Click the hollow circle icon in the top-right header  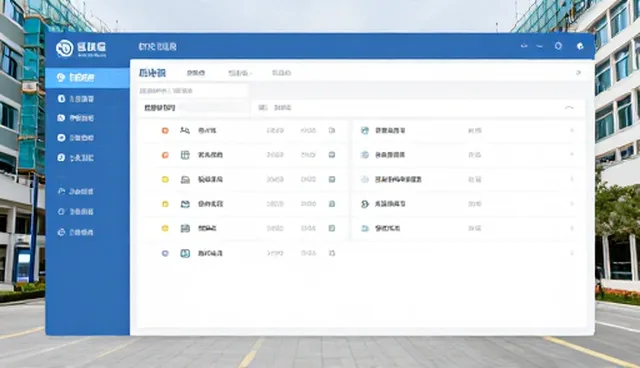558,46
